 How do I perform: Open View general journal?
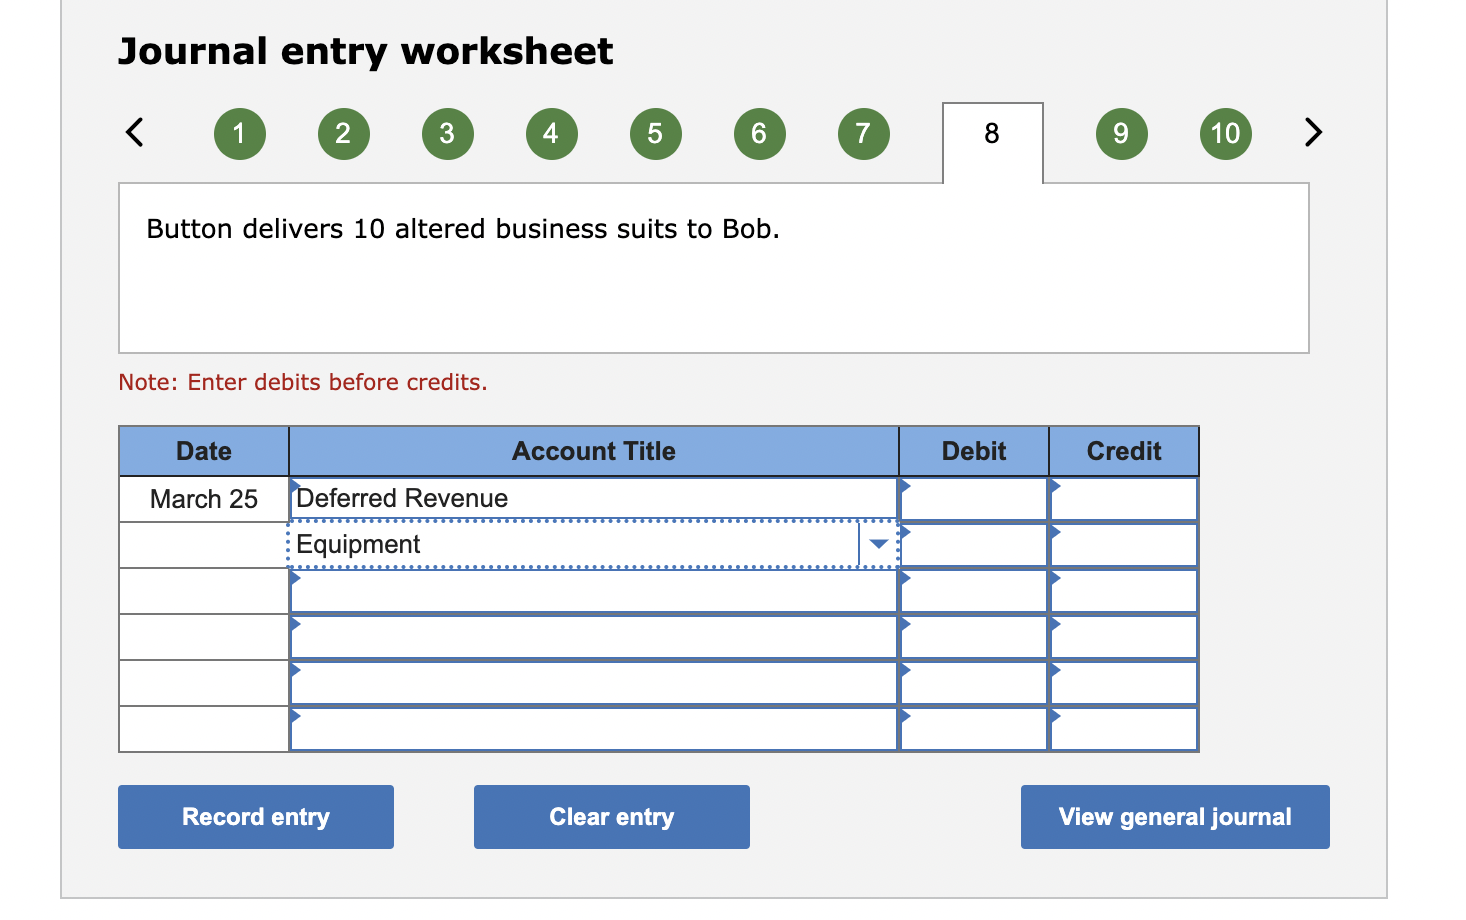point(1174,817)
